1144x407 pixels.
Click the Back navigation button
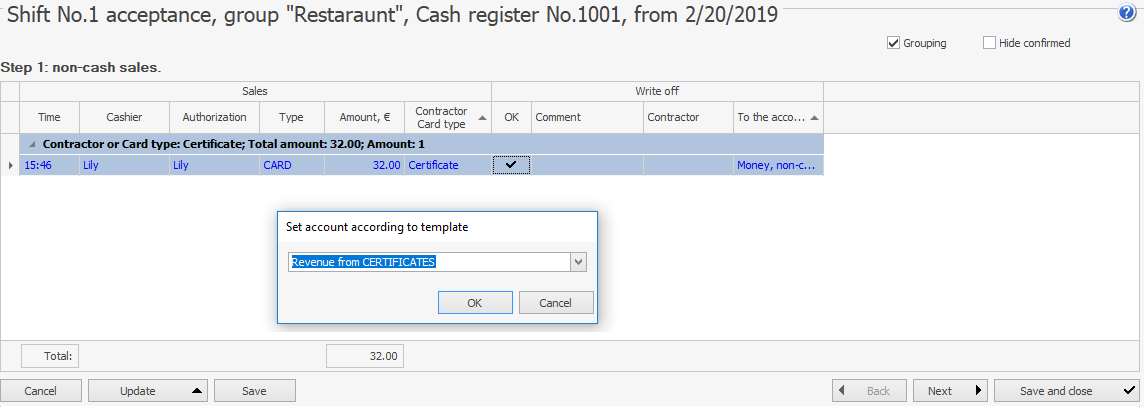coord(869,391)
